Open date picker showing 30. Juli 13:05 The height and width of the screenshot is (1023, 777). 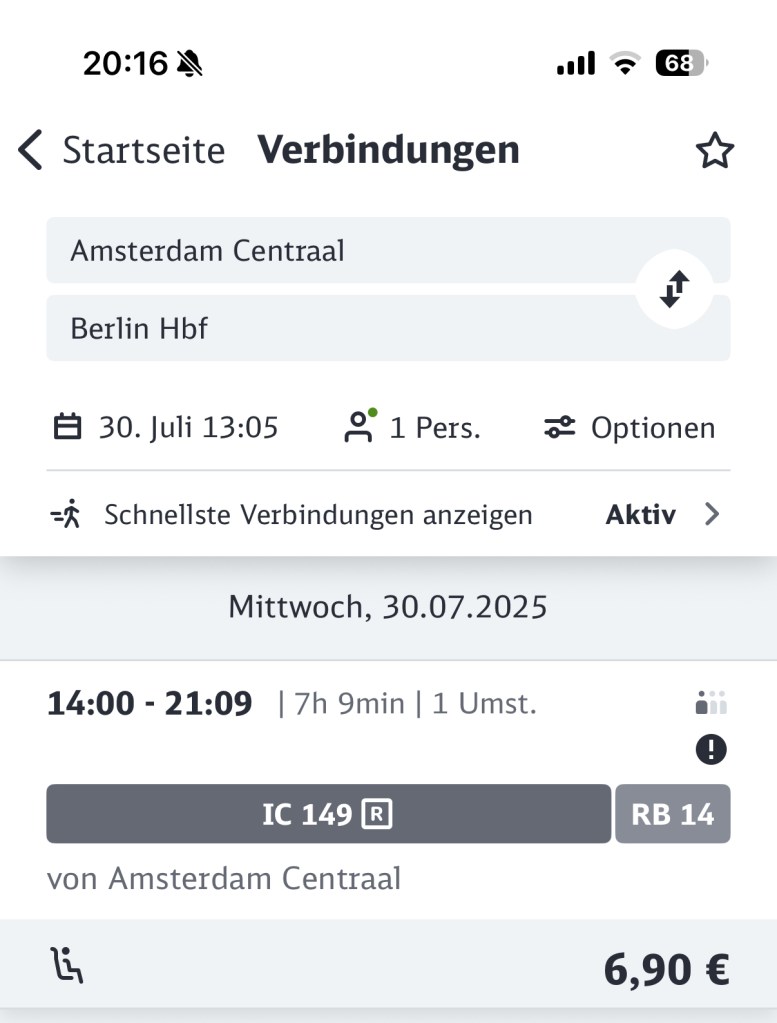[x=188, y=428]
